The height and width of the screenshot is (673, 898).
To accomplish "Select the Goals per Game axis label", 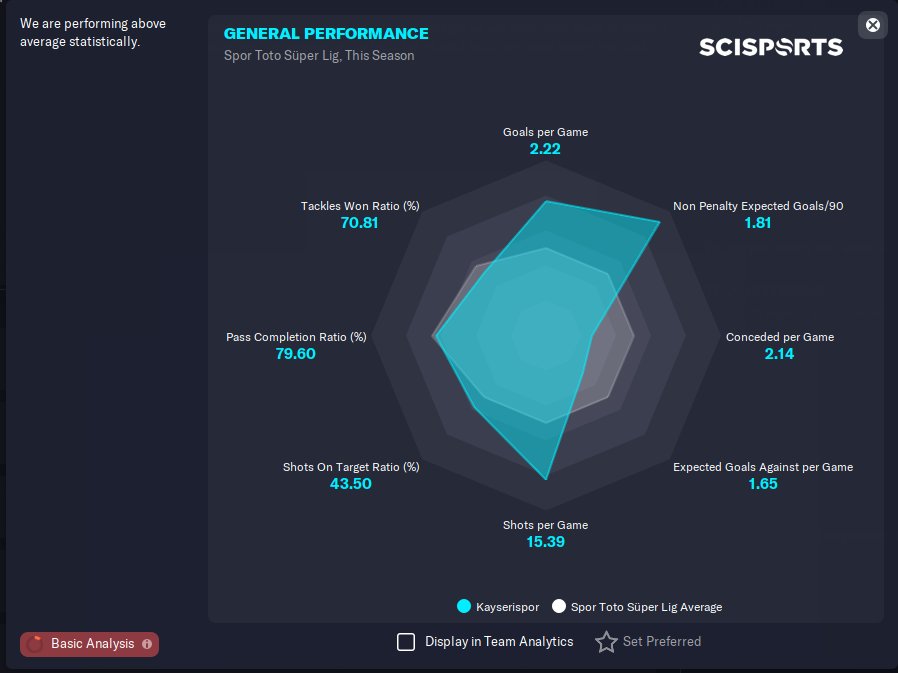I will [x=545, y=132].
